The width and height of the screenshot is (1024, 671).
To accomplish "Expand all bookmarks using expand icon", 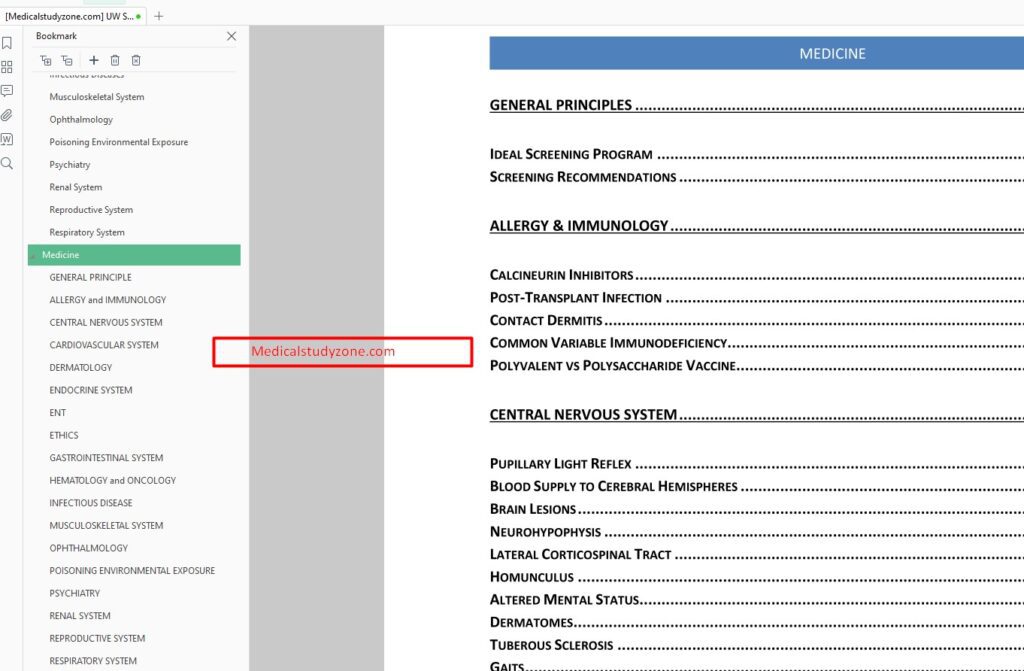I will pyautogui.click(x=45, y=60).
